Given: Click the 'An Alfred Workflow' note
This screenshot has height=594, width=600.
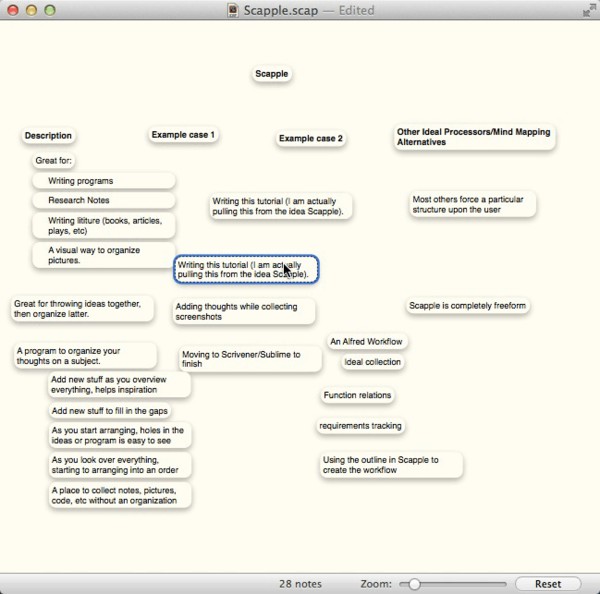Looking at the screenshot, I should [367, 341].
